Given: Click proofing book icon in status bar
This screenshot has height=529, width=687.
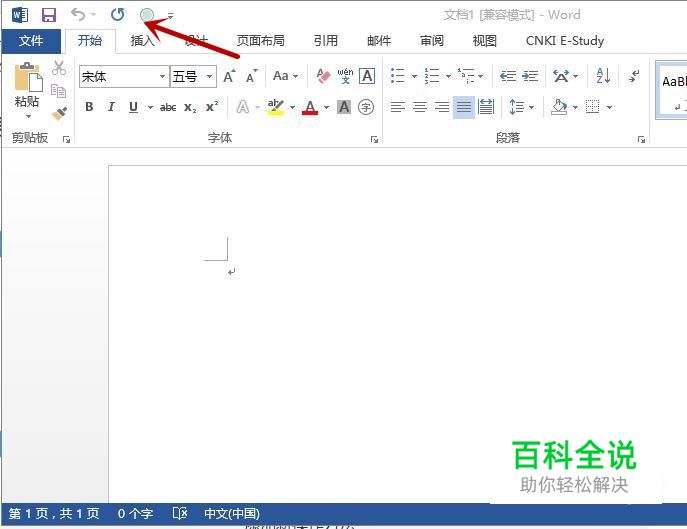Looking at the screenshot, I should 180,513.
